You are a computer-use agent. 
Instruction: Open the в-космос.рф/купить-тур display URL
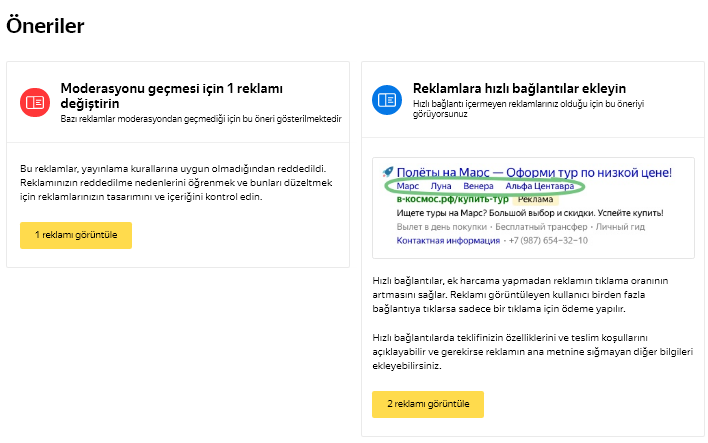453,200
